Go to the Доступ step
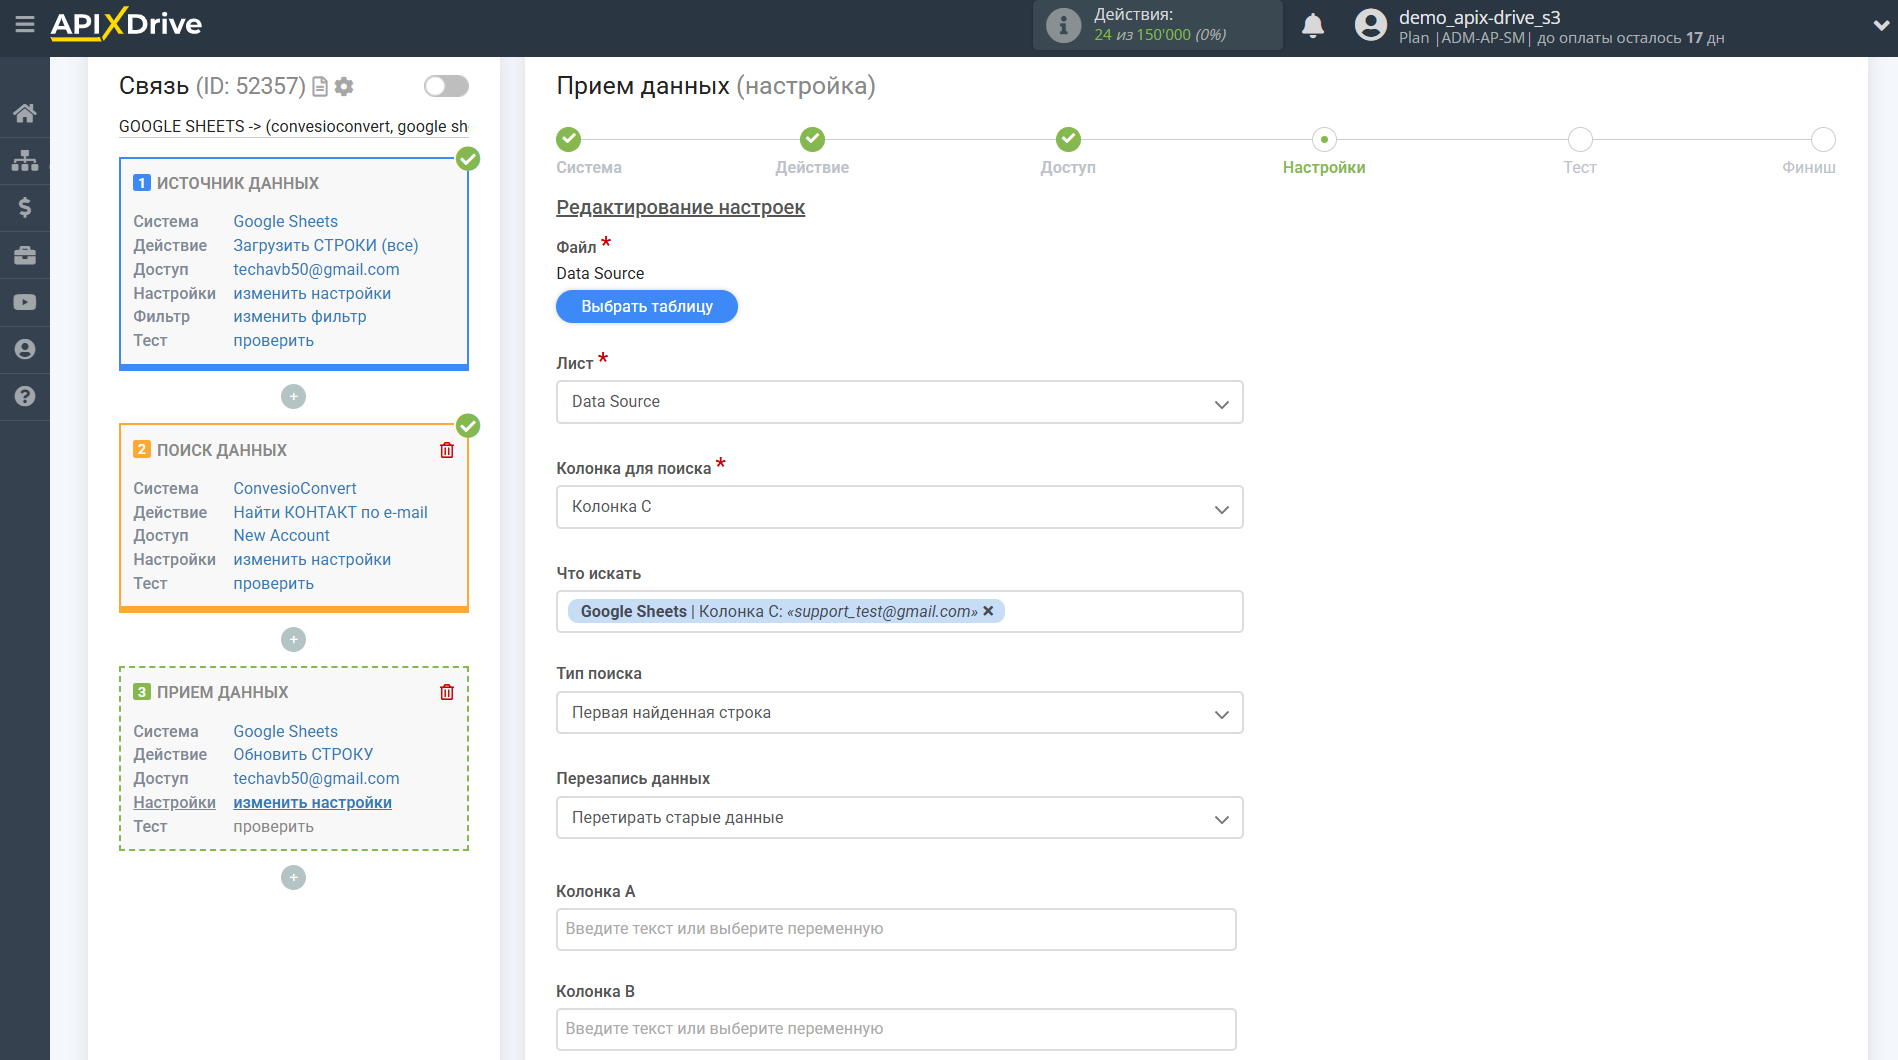The width and height of the screenshot is (1898, 1060). coord(1068,140)
